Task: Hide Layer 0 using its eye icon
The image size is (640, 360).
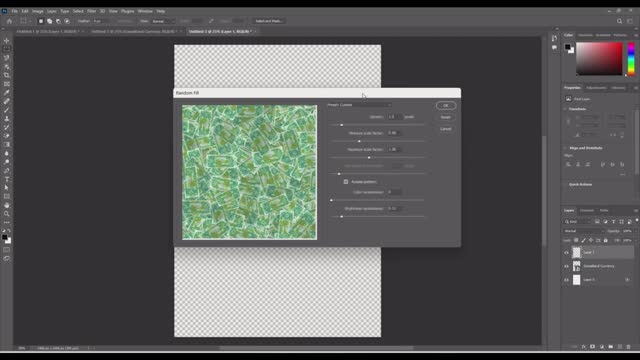Action: pos(566,280)
